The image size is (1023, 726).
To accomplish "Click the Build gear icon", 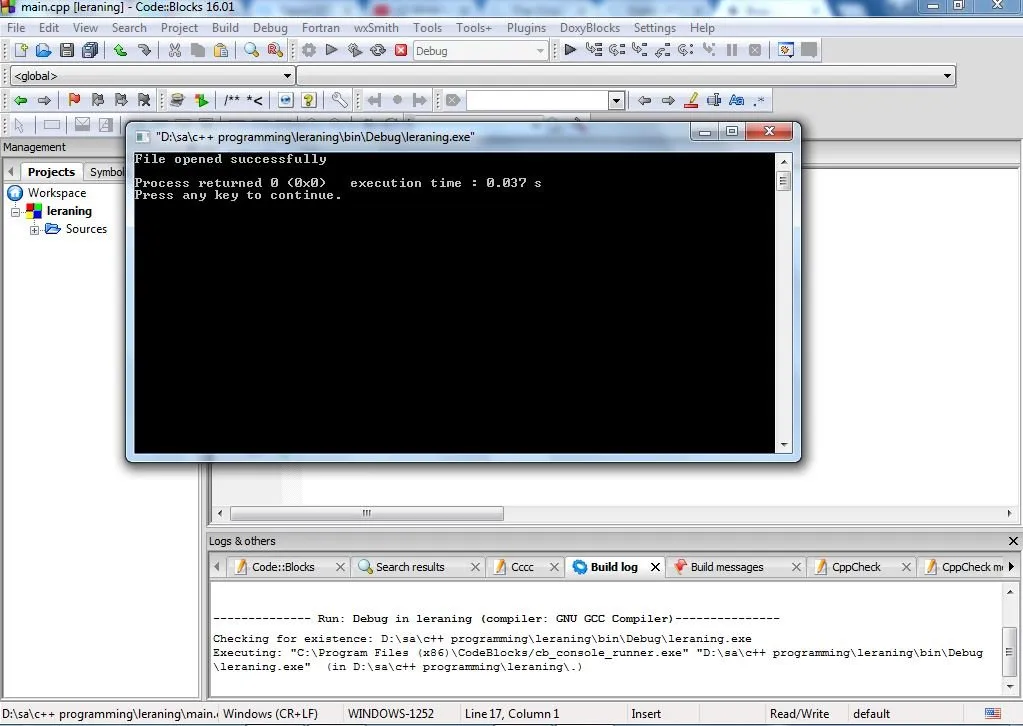I will [x=309, y=50].
